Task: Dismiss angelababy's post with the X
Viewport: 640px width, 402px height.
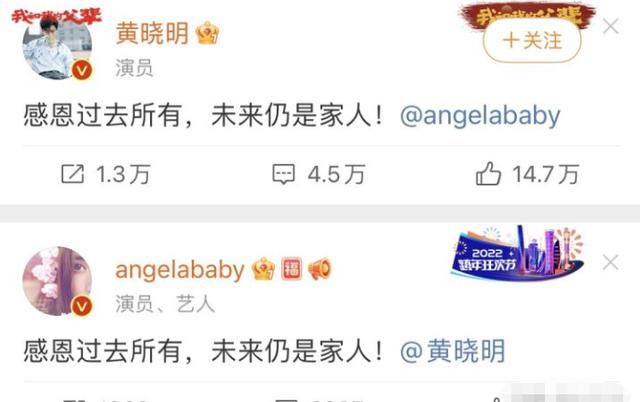Action: click(611, 262)
